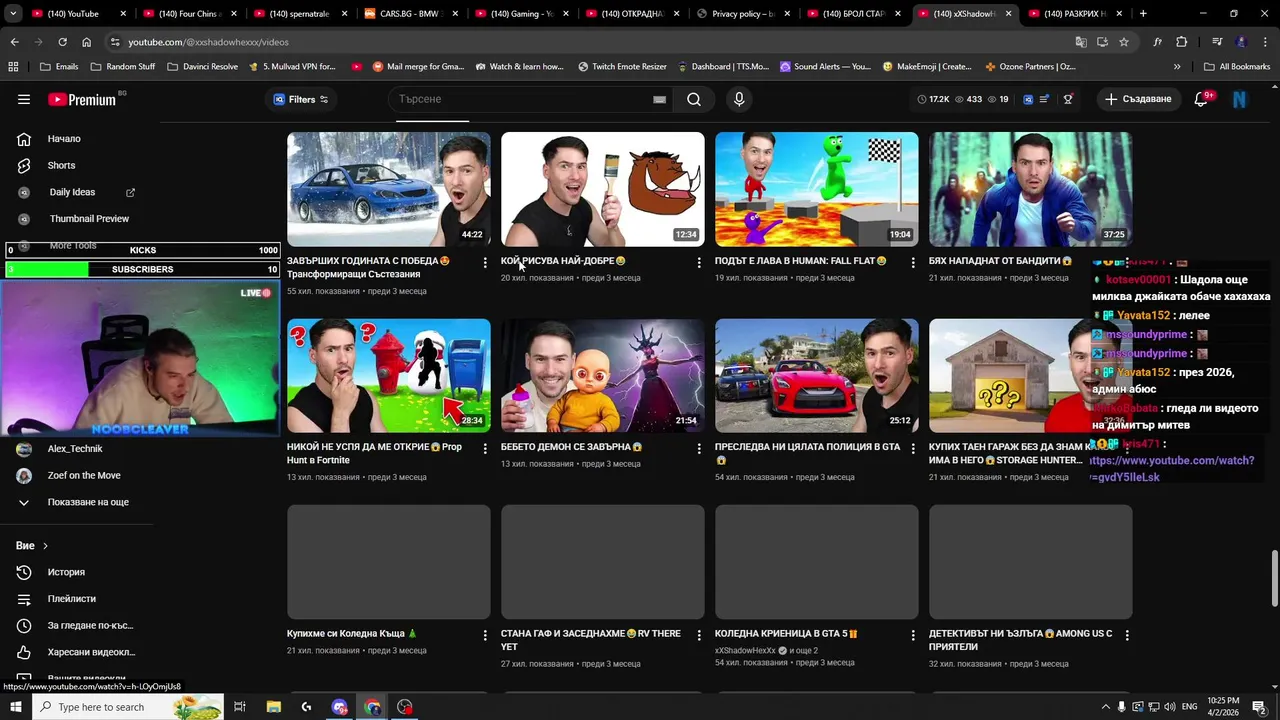Click the trophy icon in the stats bar
The width and height of the screenshot is (1280, 720).
pyautogui.click(x=1068, y=99)
